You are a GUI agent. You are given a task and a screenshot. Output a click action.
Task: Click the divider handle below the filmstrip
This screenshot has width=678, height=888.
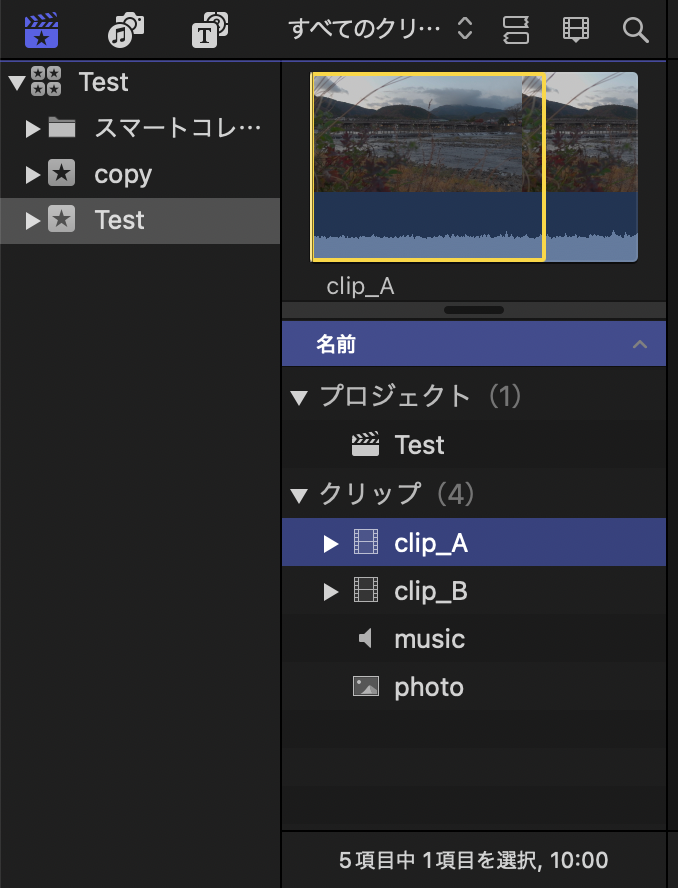pyautogui.click(x=474, y=310)
